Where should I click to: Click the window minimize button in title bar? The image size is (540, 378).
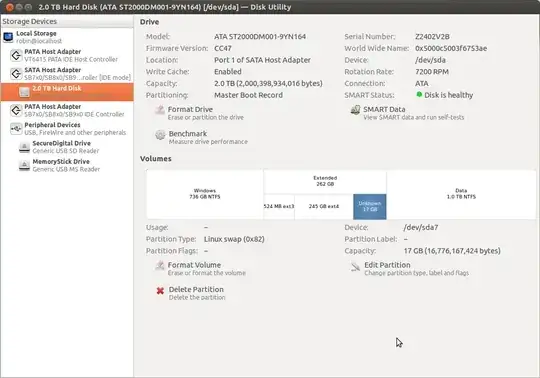(x=19, y=7)
